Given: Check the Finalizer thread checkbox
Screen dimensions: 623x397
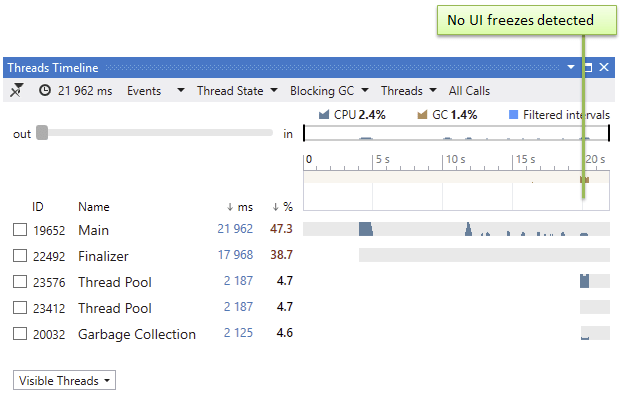Looking at the screenshot, I should 20,255.
